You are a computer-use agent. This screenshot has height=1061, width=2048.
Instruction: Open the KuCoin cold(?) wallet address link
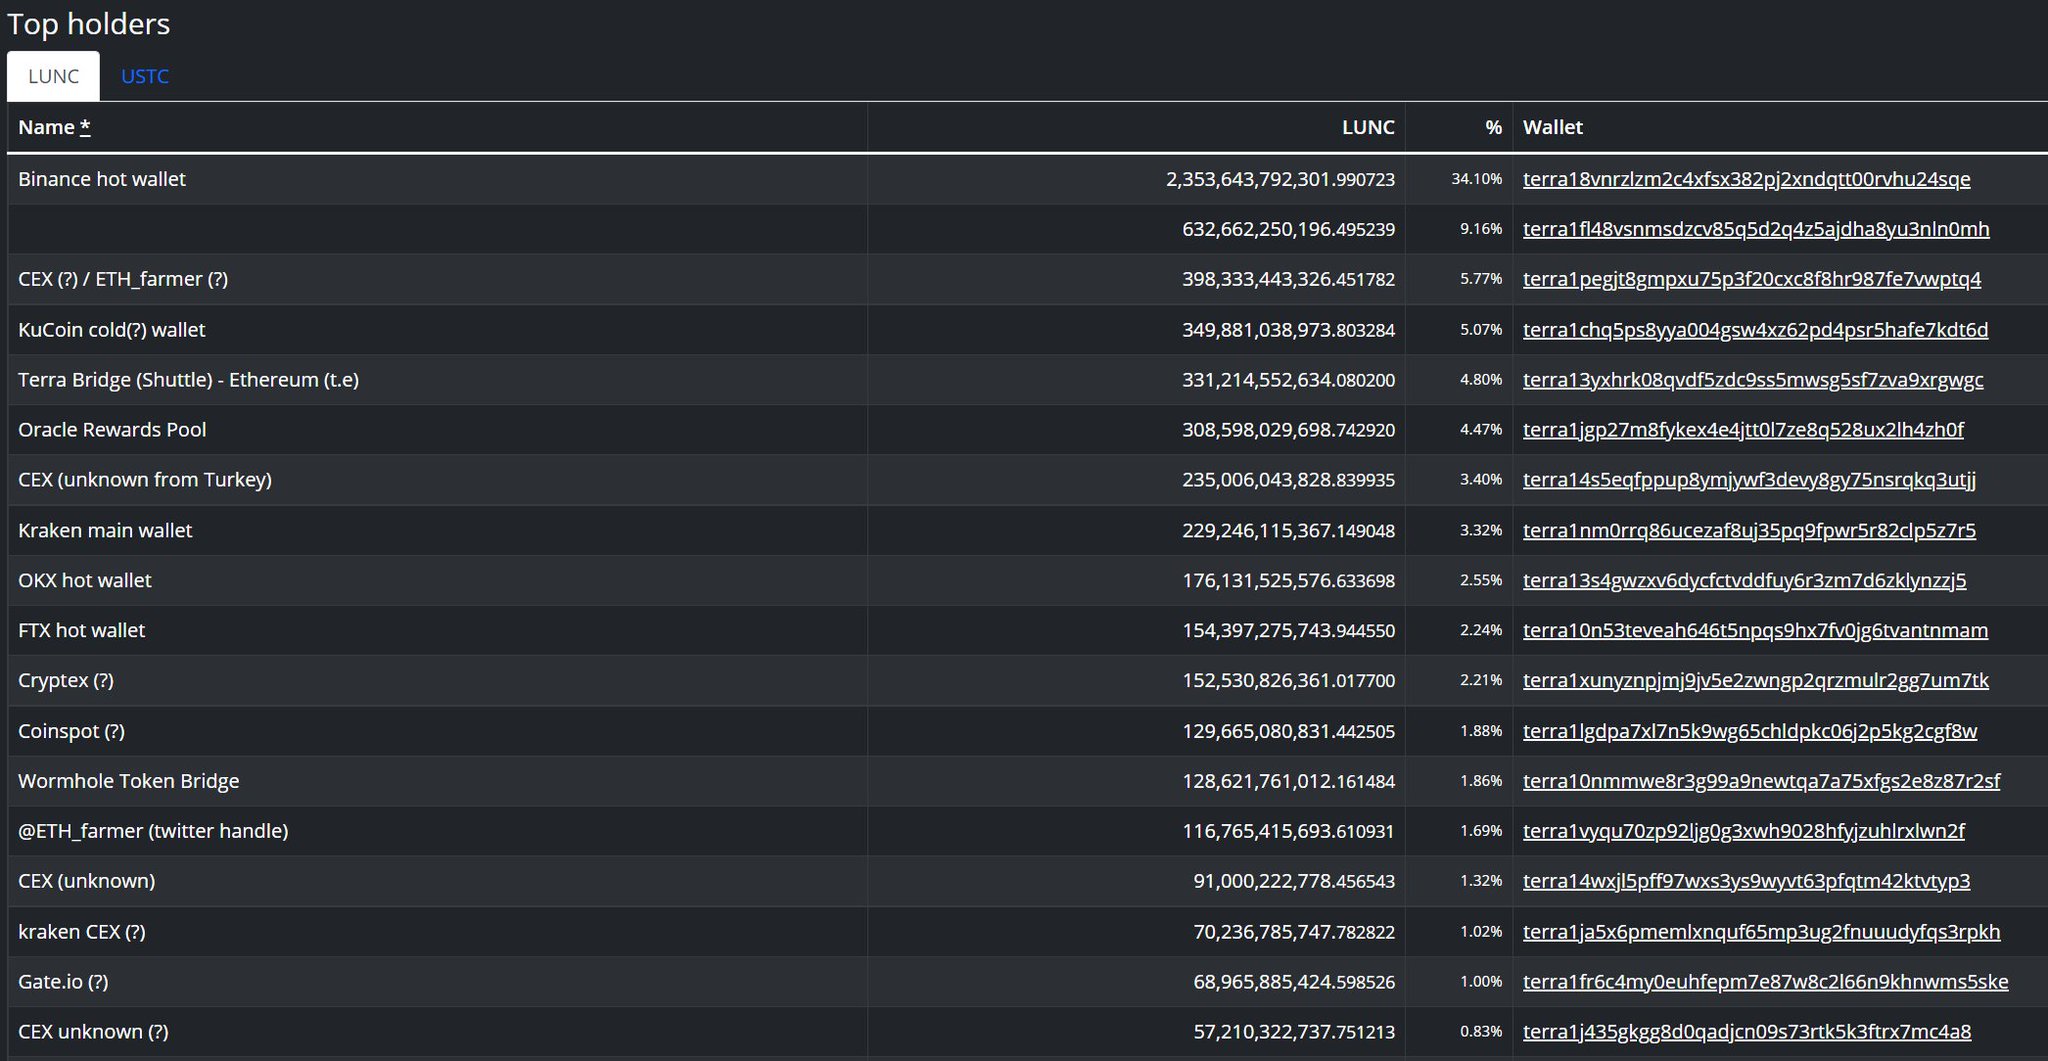click(1755, 330)
